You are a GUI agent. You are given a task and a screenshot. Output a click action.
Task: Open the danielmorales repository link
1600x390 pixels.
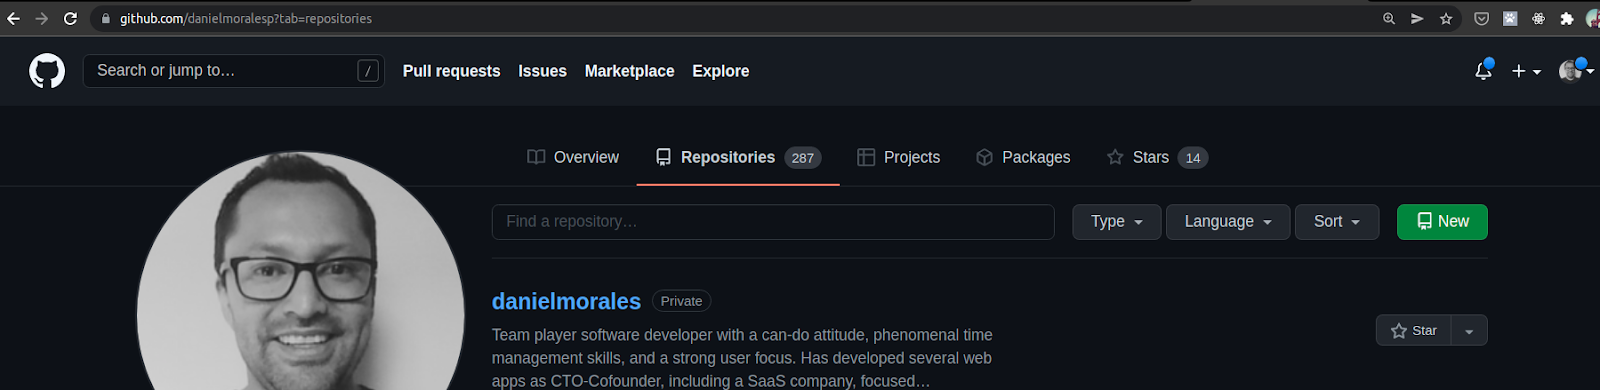click(566, 301)
